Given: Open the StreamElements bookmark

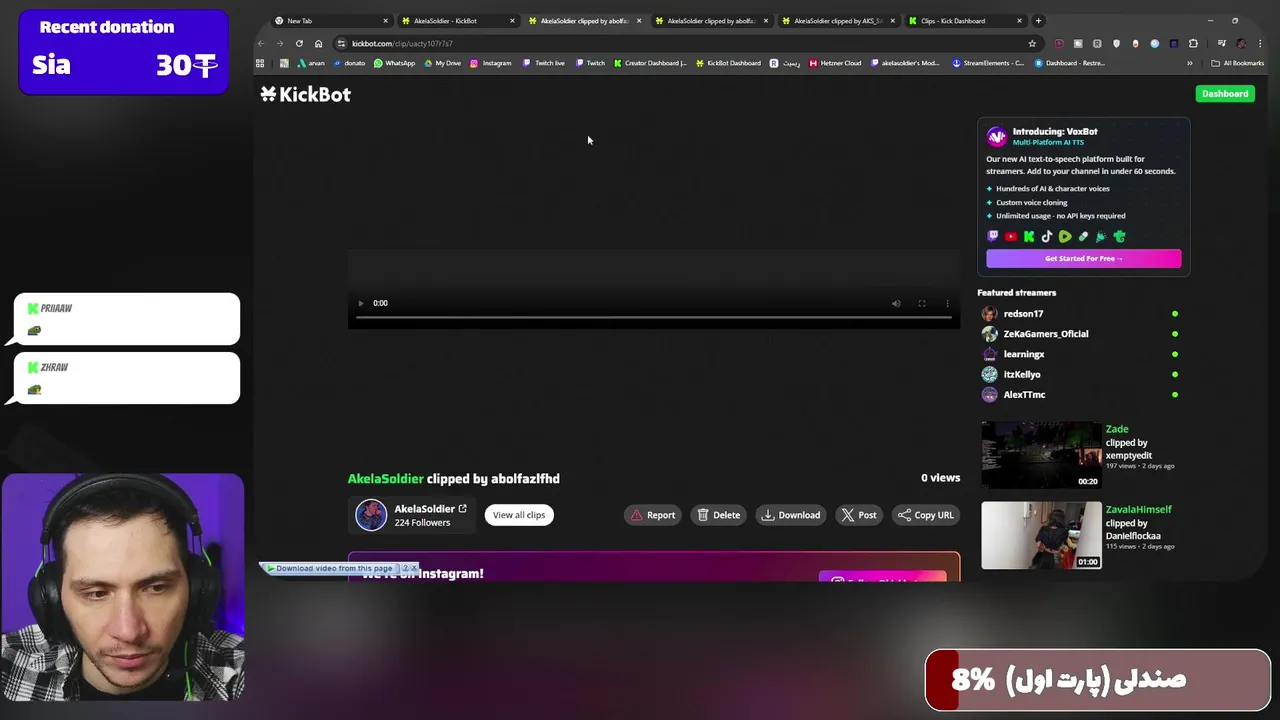Looking at the screenshot, I should [x=988, y=63].
